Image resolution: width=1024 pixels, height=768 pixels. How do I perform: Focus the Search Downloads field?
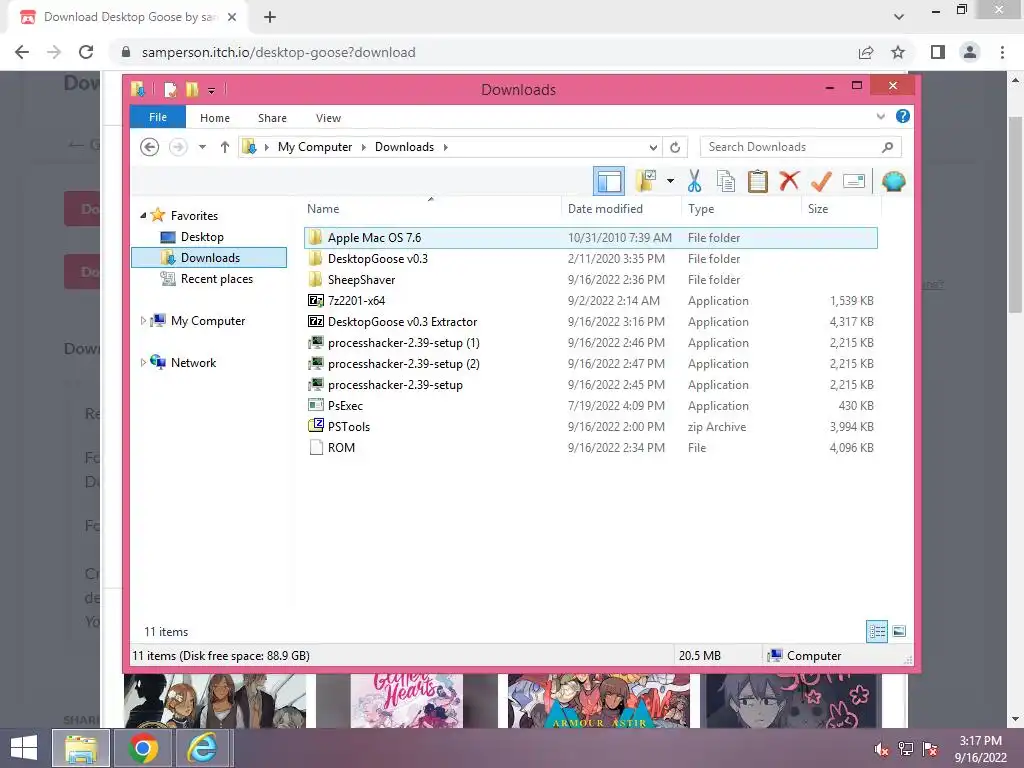[x=801, y=147]
